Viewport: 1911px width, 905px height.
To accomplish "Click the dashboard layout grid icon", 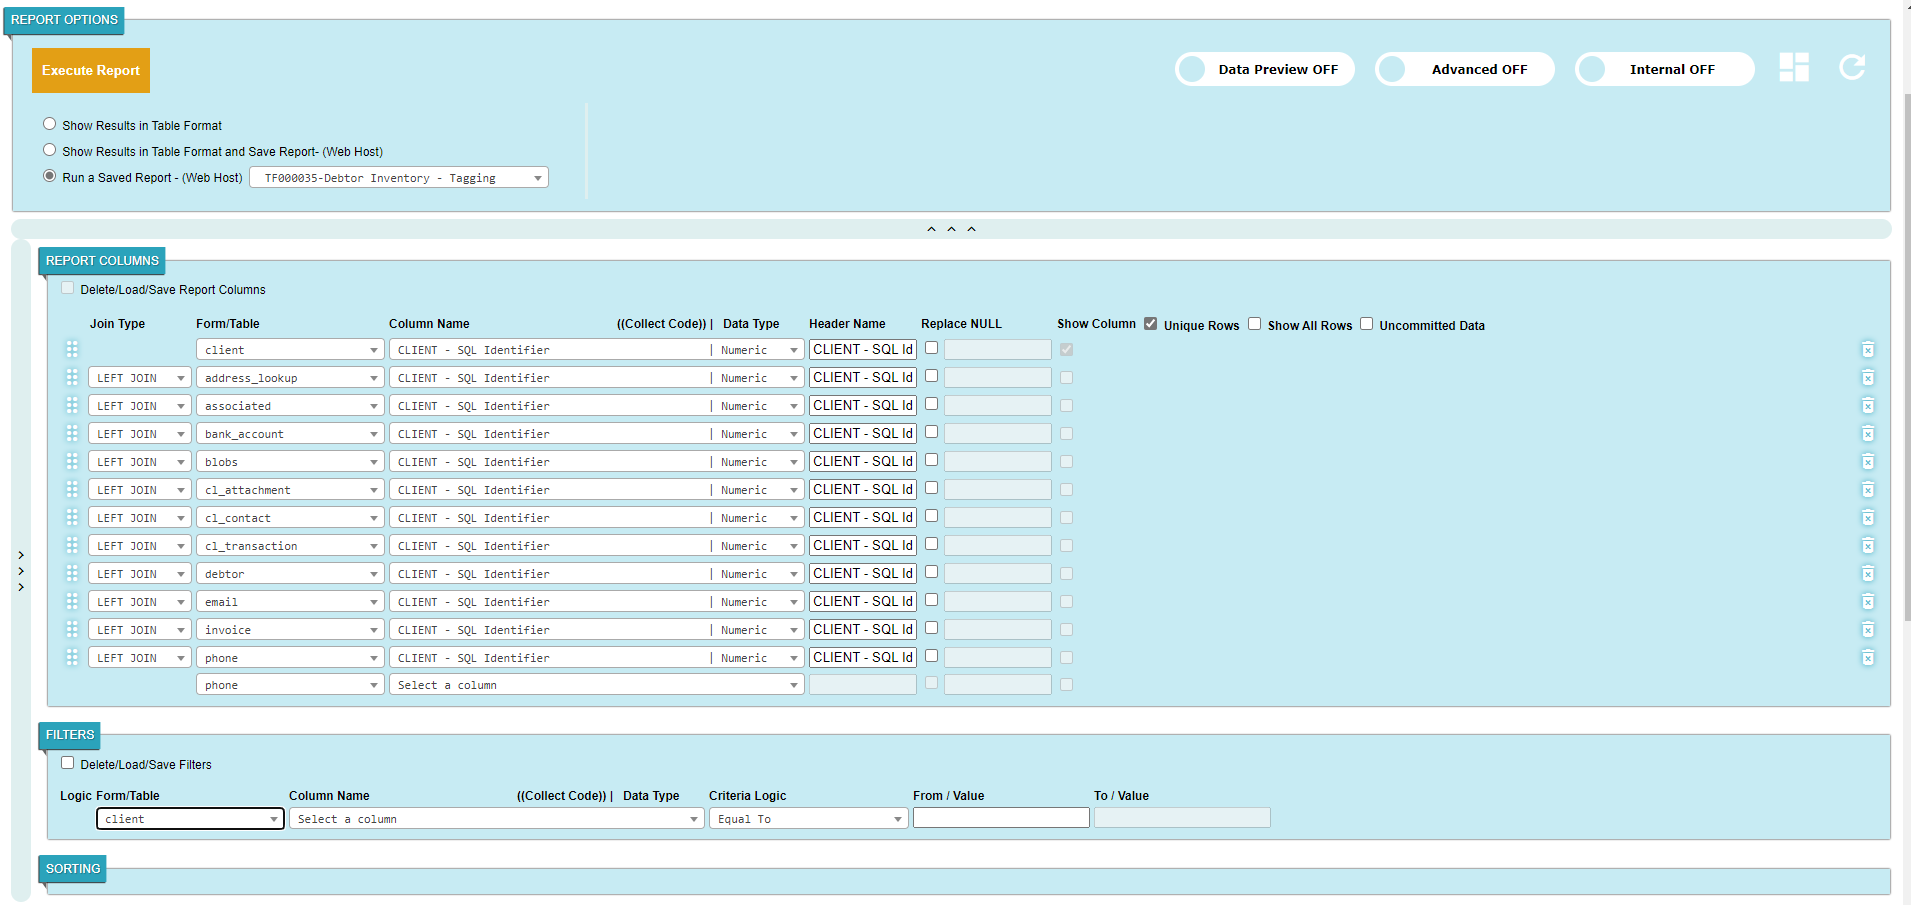I will (x=1794, y=68).
